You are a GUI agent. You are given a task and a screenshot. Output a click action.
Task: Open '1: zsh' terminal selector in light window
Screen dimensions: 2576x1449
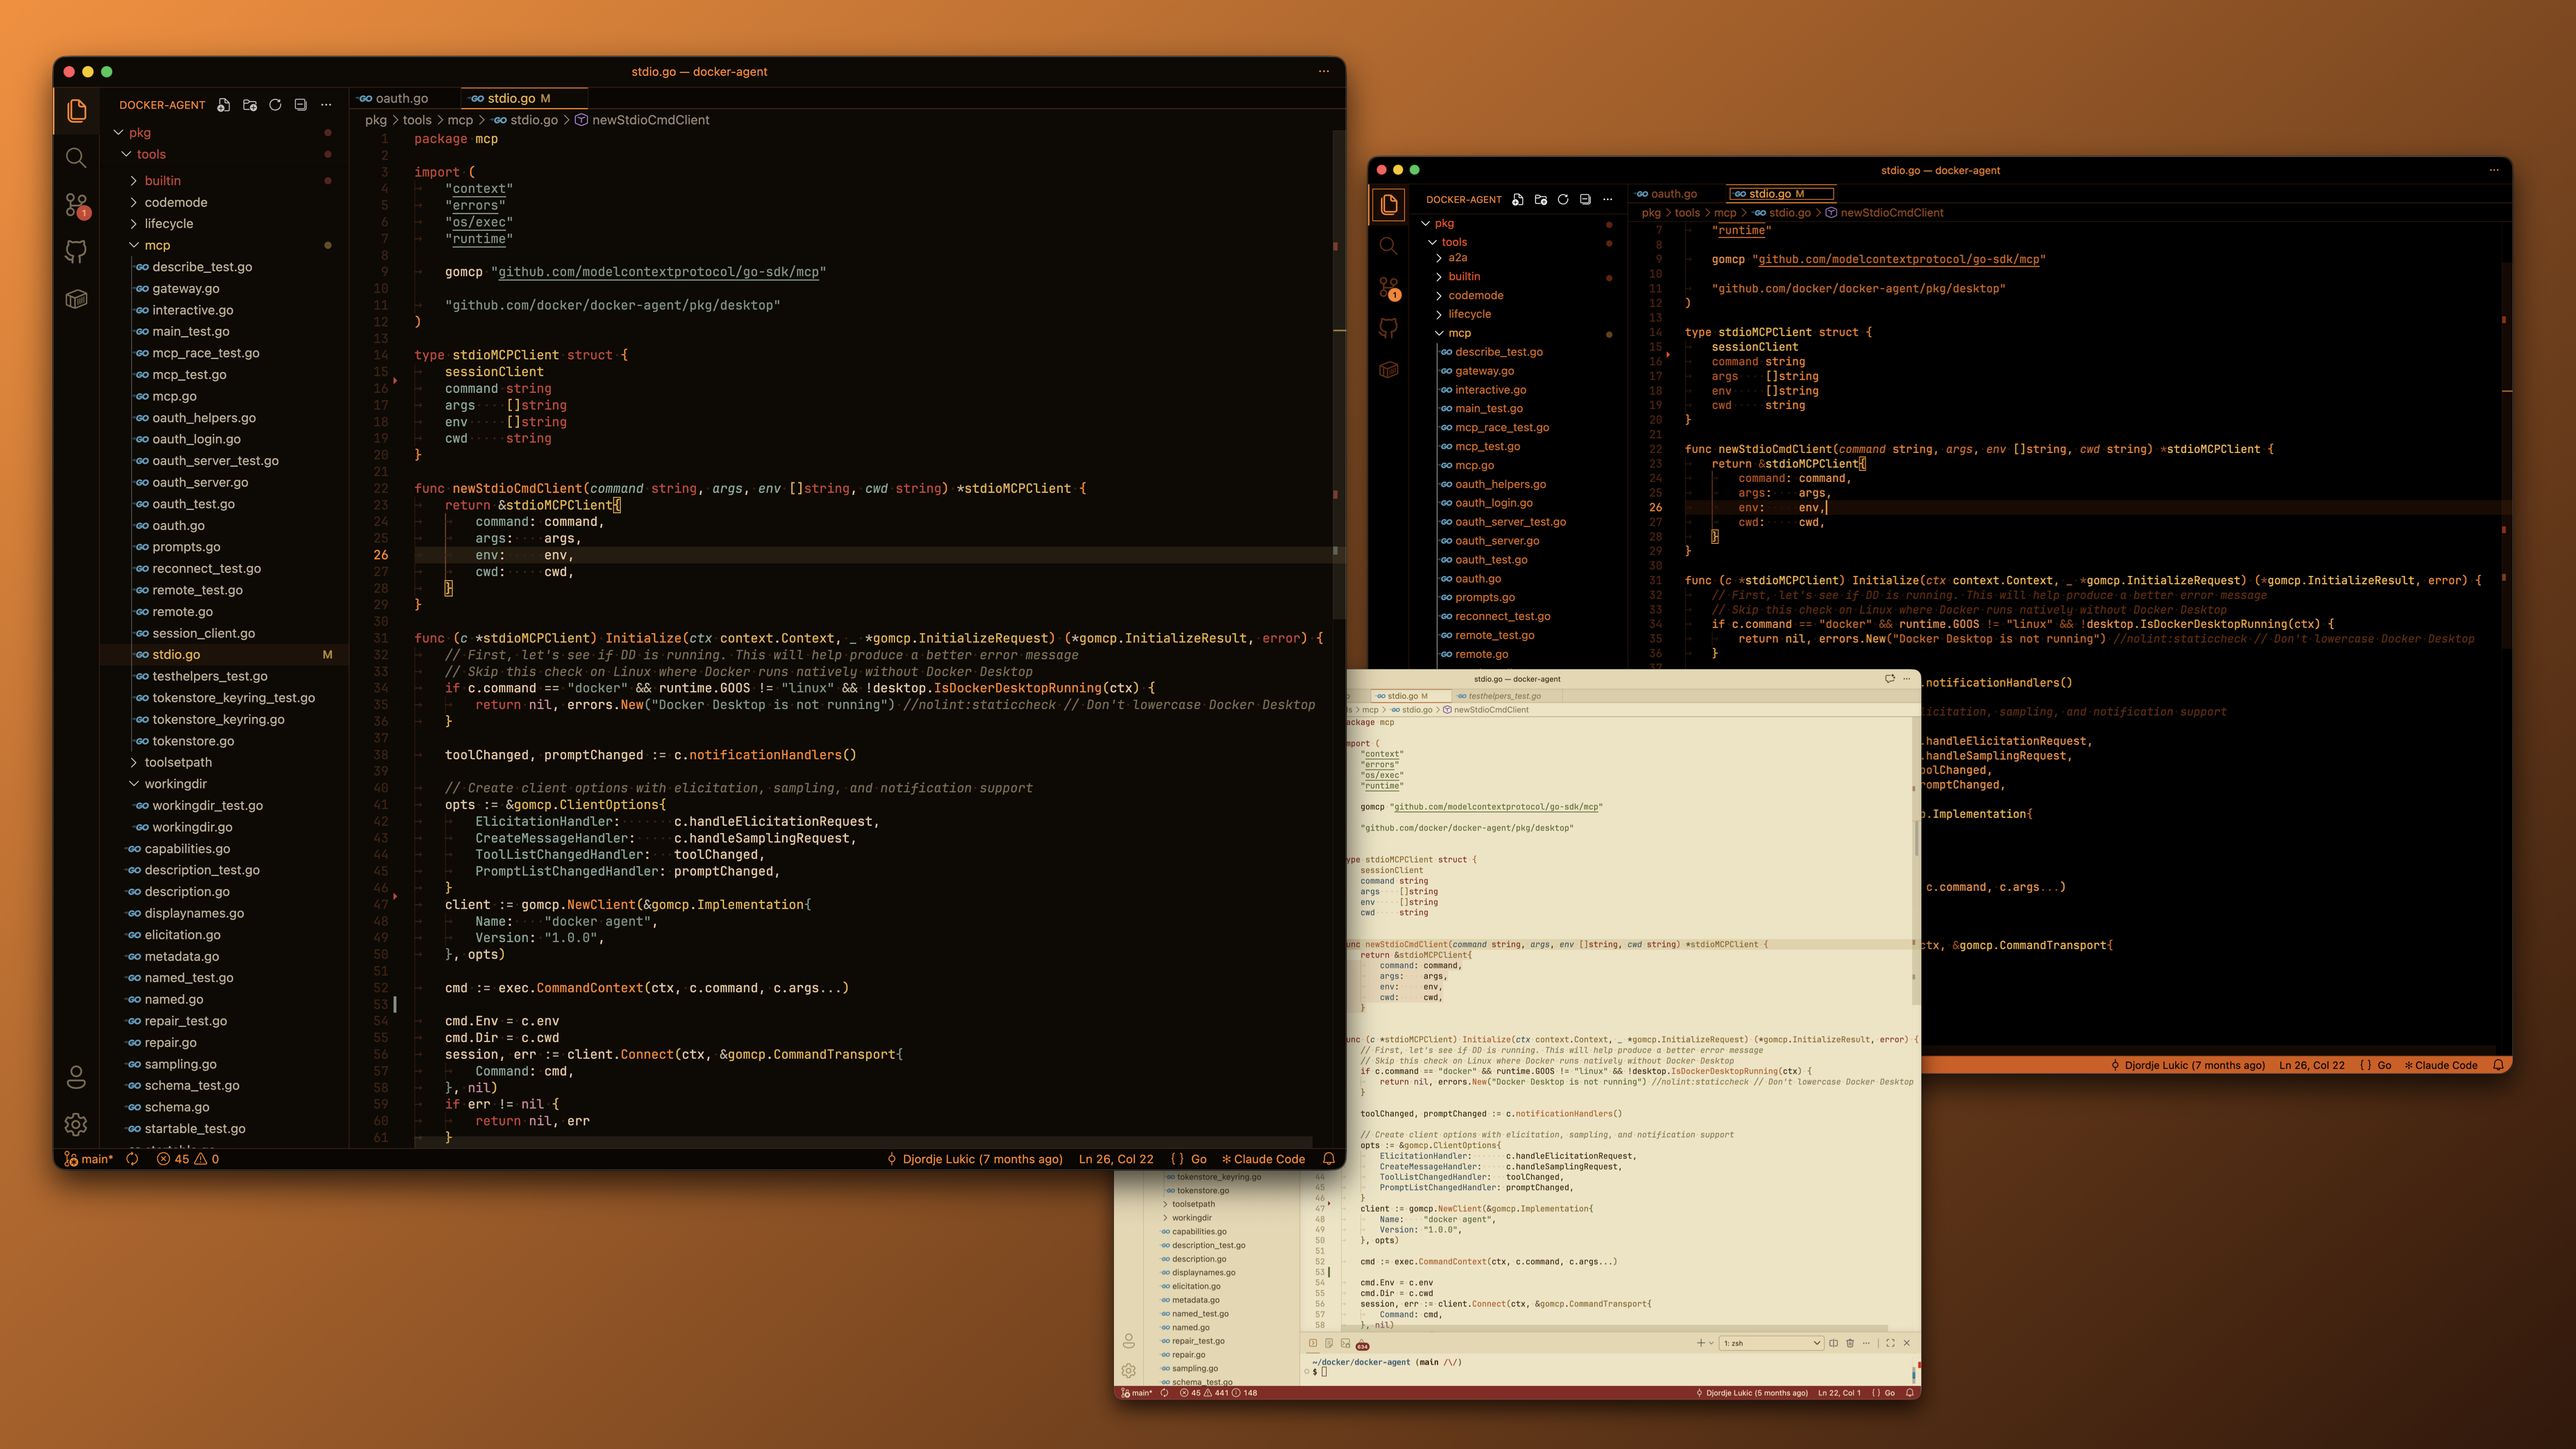pyautogui.click(x=1771, y=1343)
